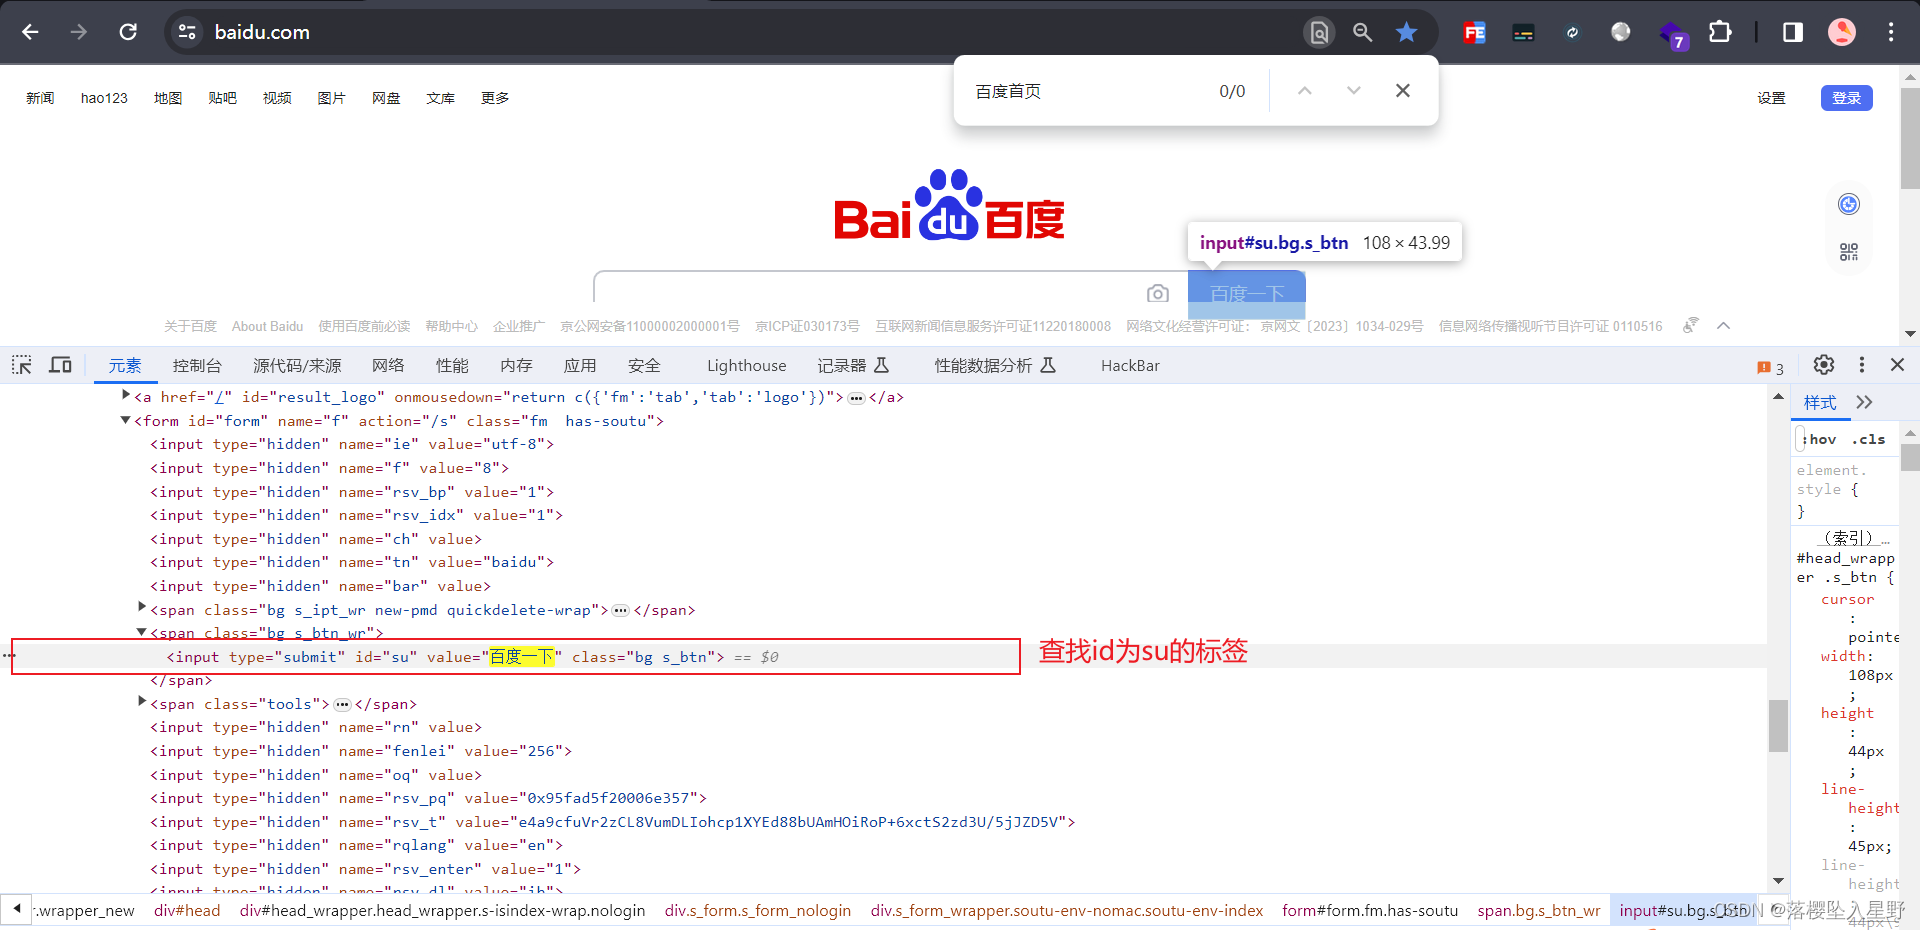Go to next find result
1920x930 pixels.
coord(1354,91)
